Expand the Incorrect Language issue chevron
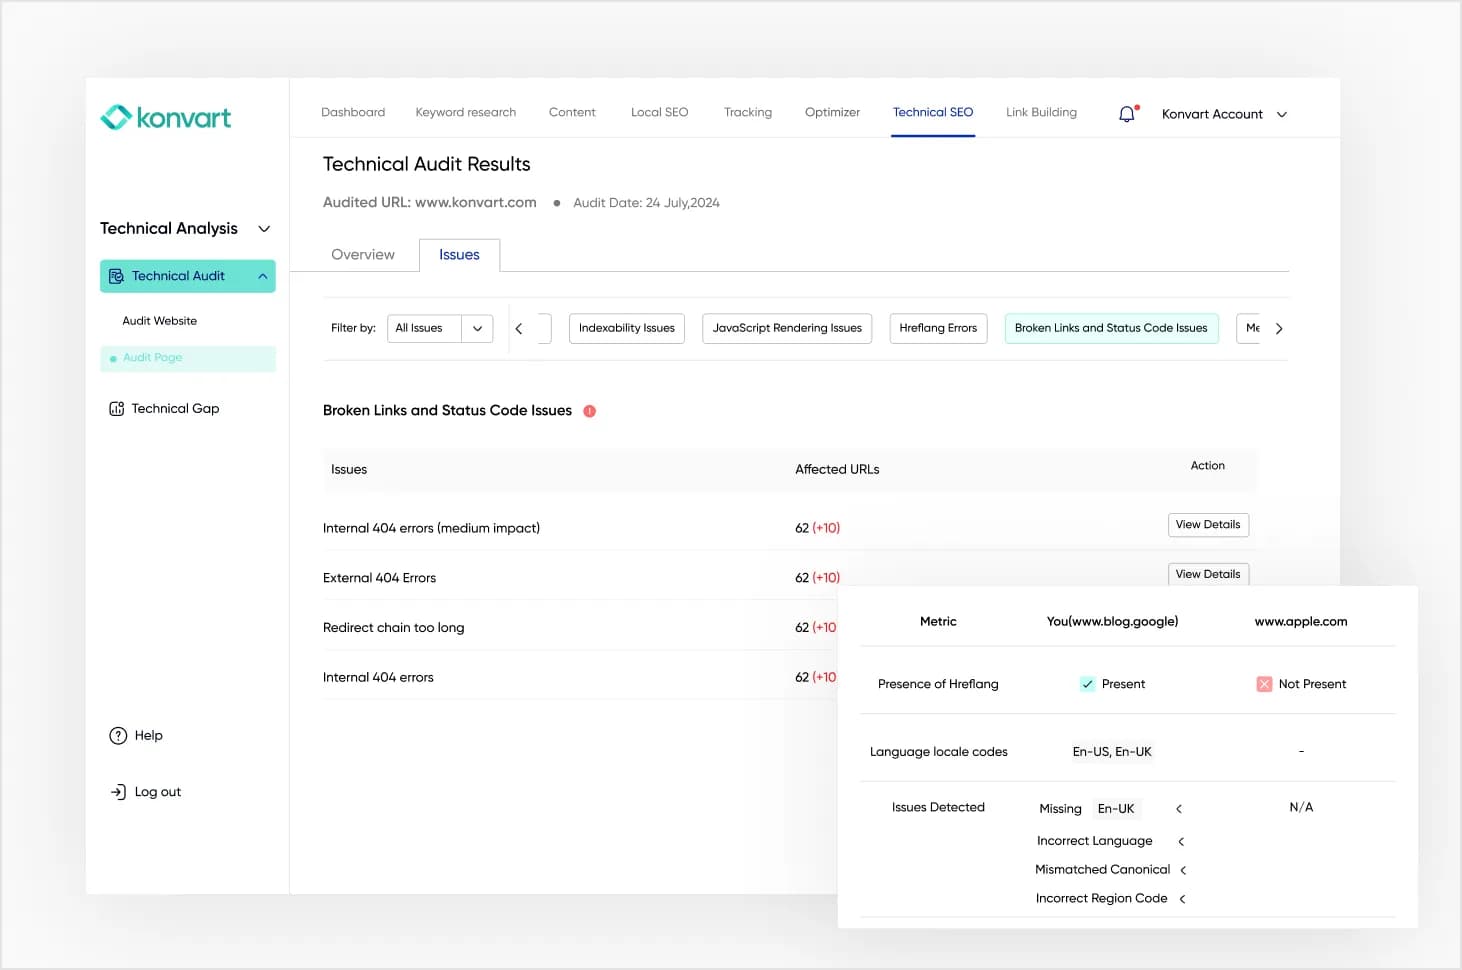Screen dimensions: 1462x970 (x=1181, y=842)
